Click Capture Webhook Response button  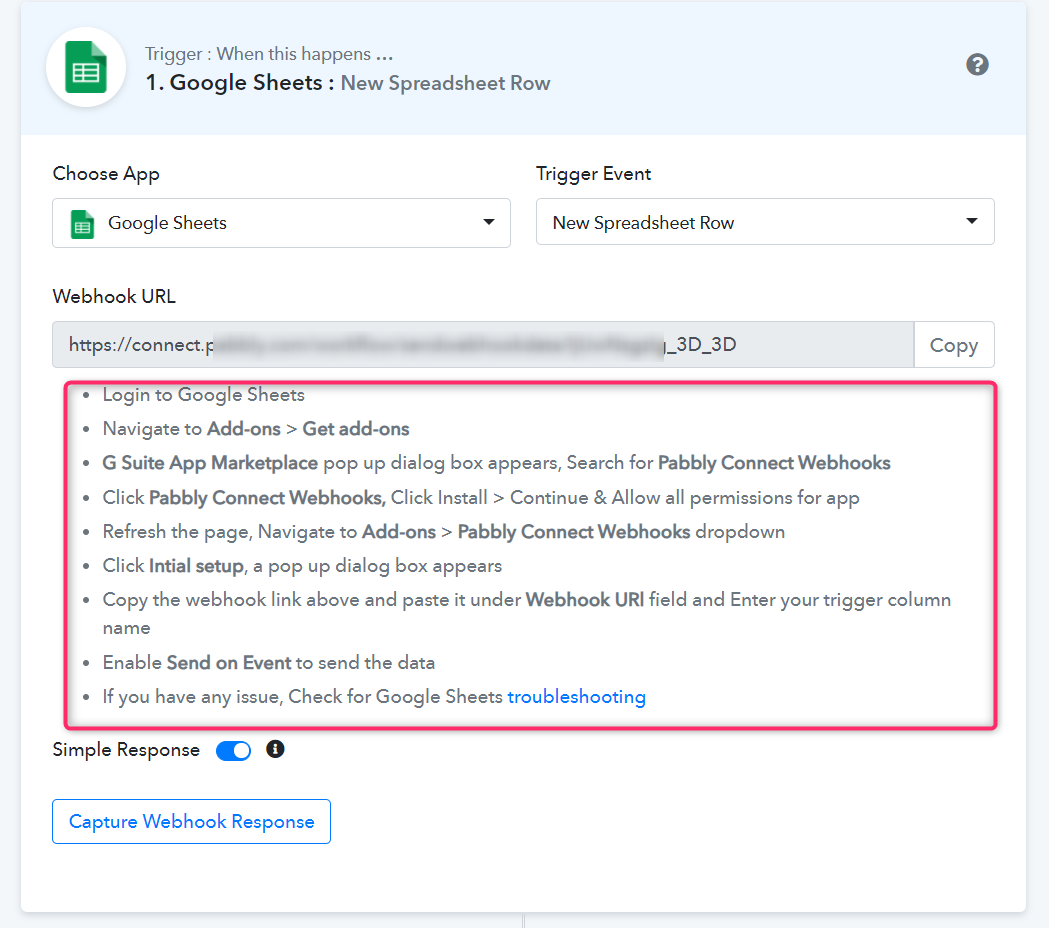click(x=191, y=821)
